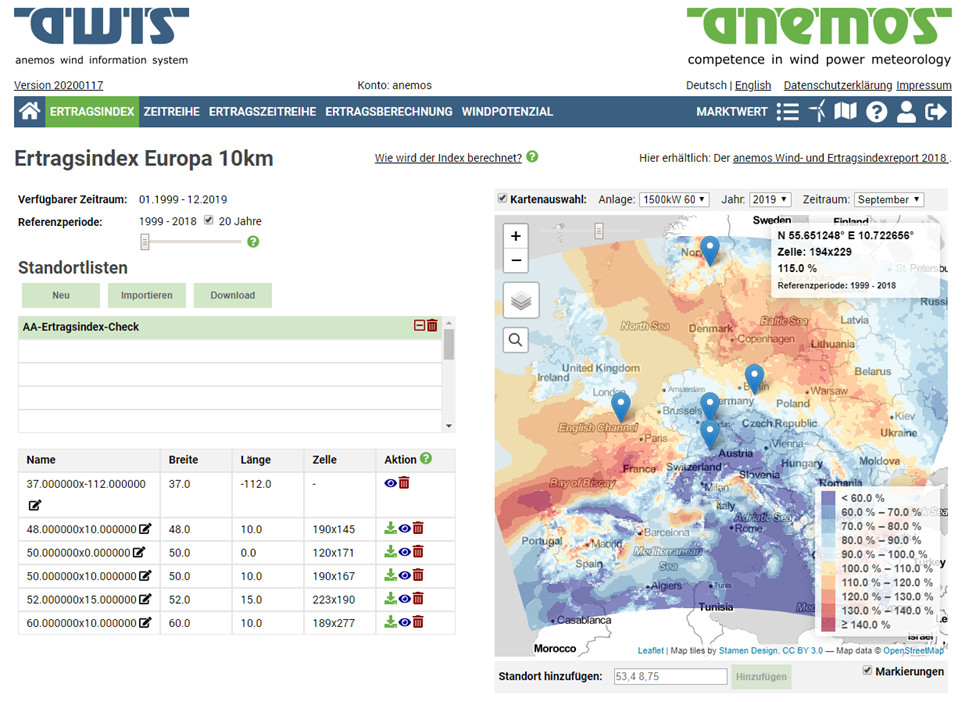The image size is (969, 702).
Task: Open the WINDPOTENZIAL tab
Action: point(507,112)
